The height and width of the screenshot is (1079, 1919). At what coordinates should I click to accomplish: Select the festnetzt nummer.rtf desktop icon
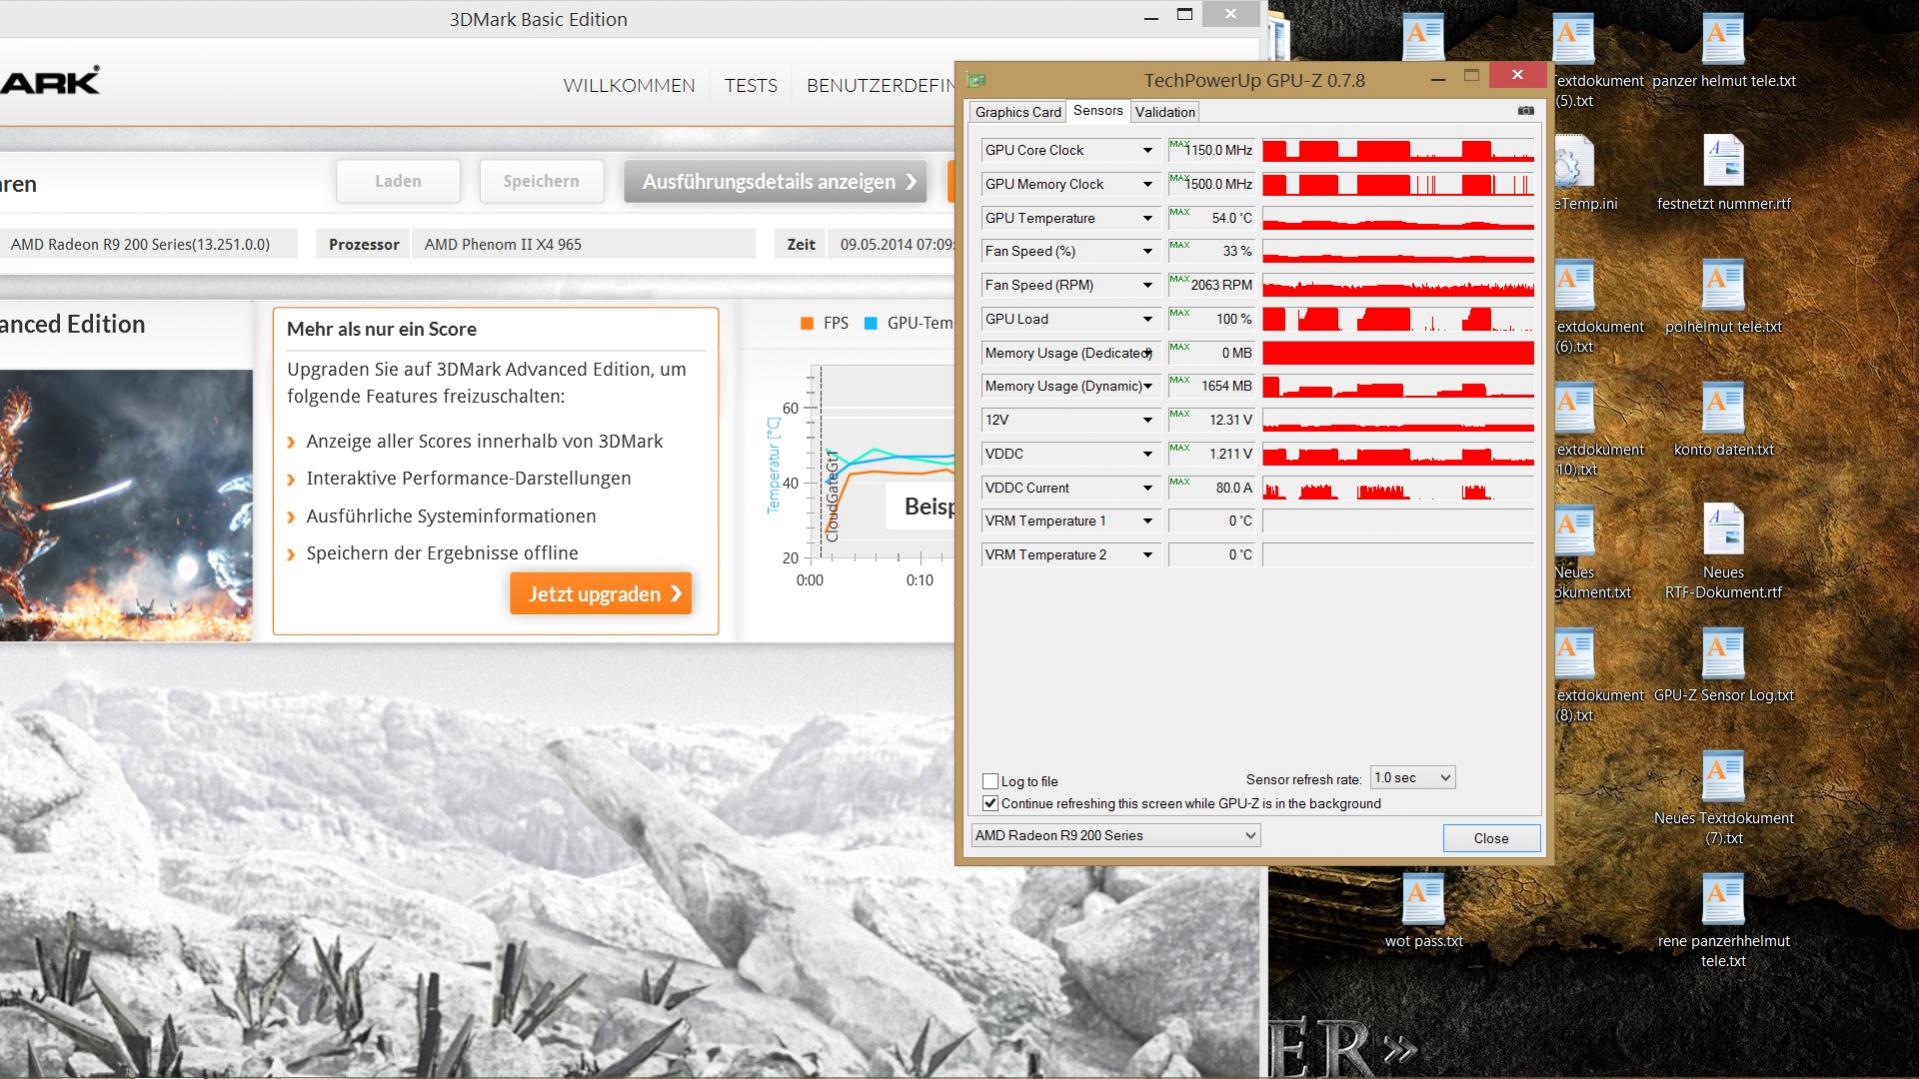1723,175
